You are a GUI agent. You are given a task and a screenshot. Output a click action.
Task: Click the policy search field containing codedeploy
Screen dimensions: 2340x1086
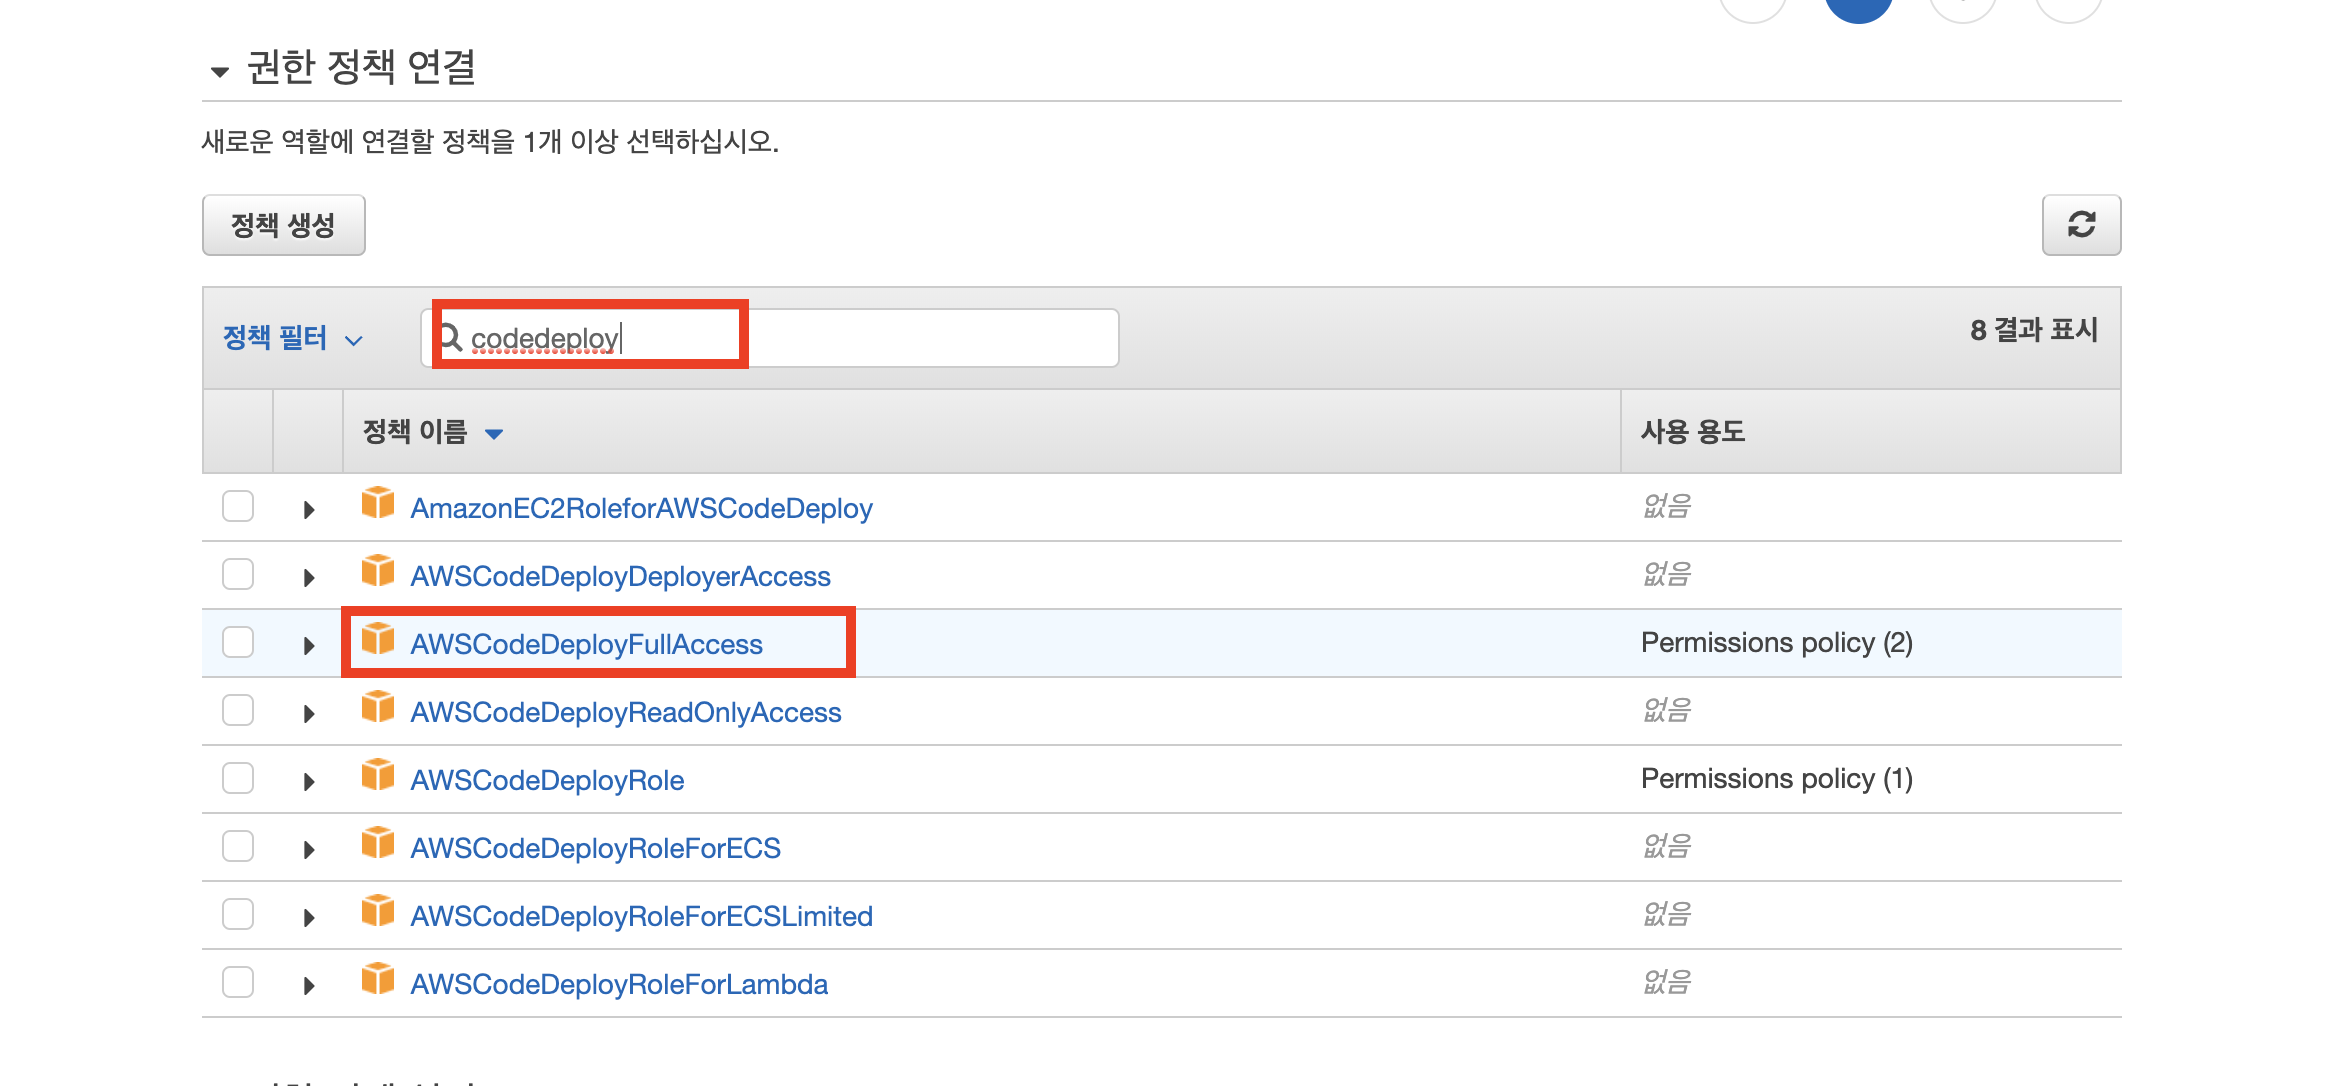point(770,338)
